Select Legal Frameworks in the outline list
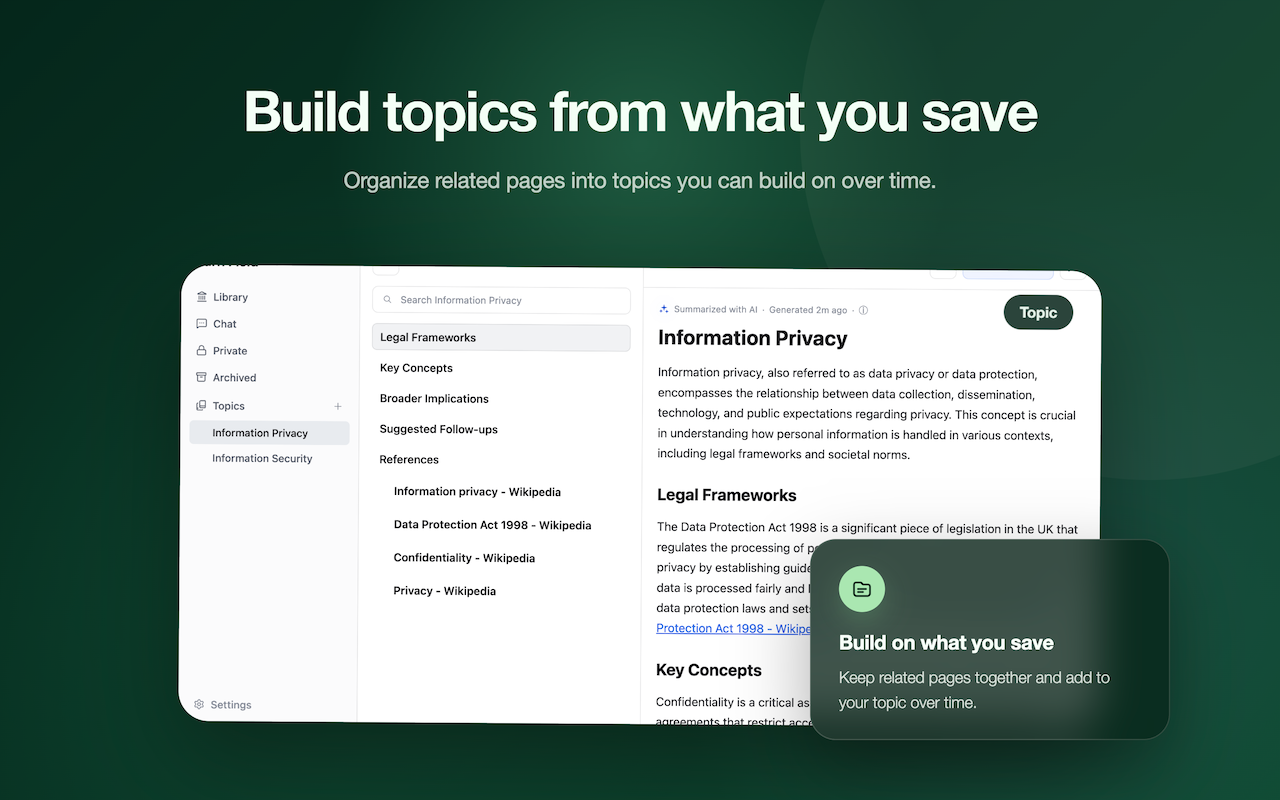 [501, 338]
